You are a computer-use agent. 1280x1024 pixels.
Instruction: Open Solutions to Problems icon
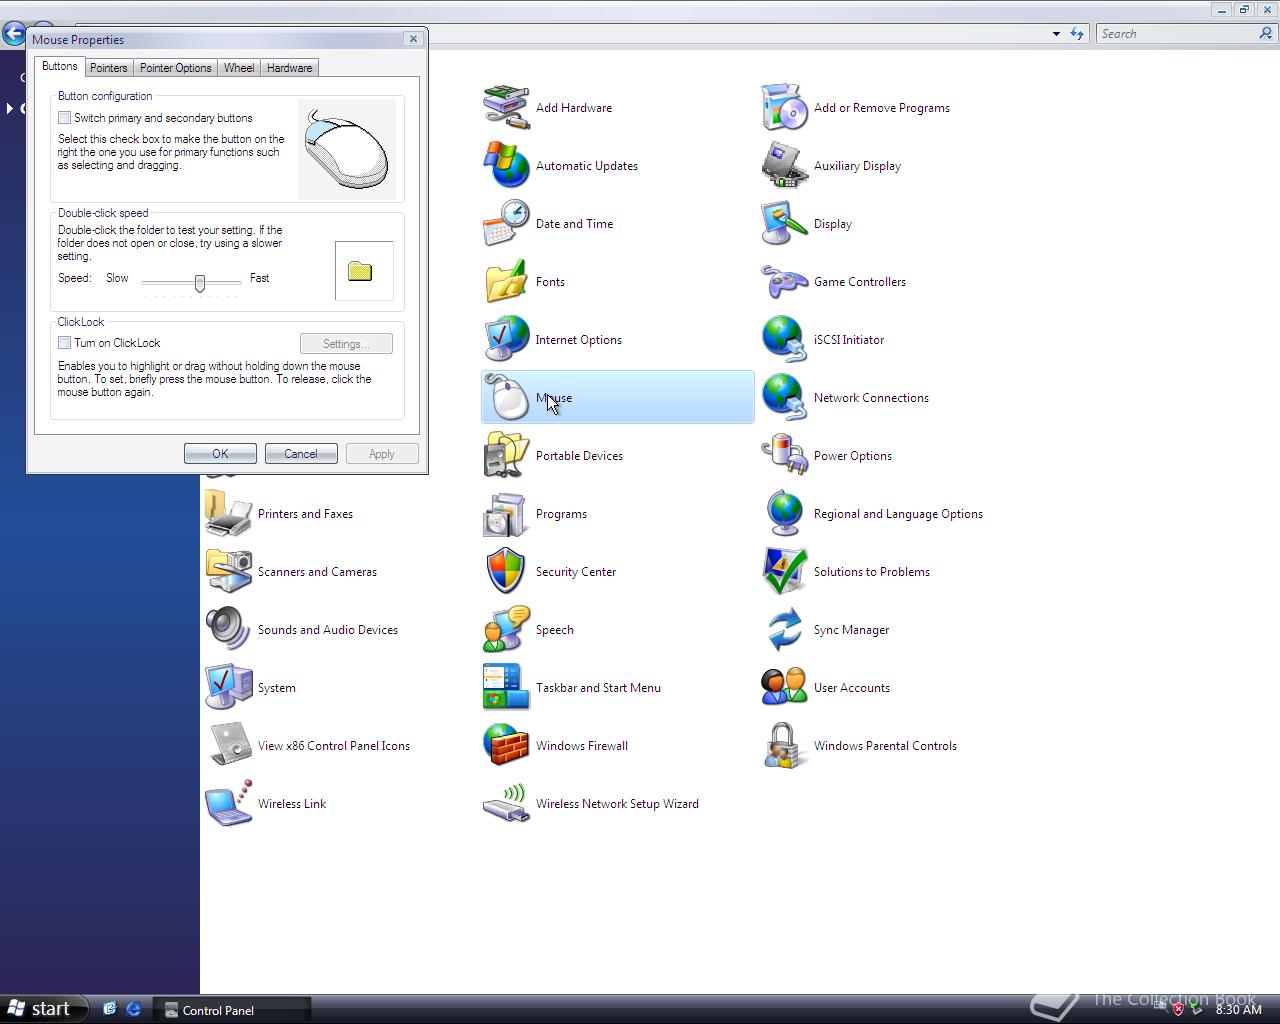(x=784, y=572)
